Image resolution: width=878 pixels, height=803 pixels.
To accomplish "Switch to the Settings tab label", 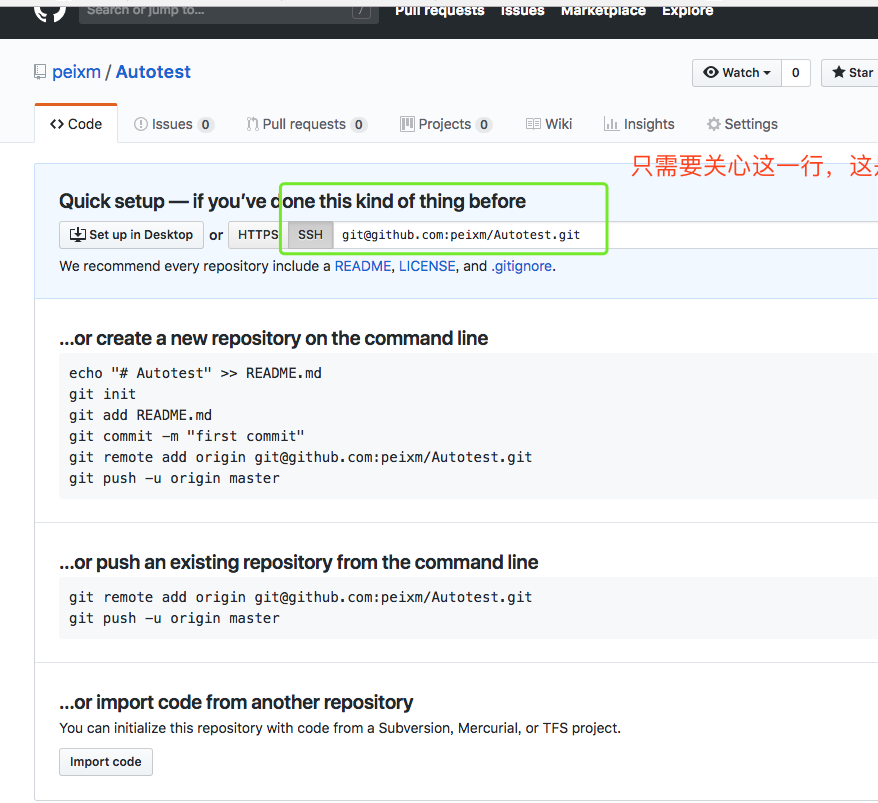I will (x=751, y=124).
